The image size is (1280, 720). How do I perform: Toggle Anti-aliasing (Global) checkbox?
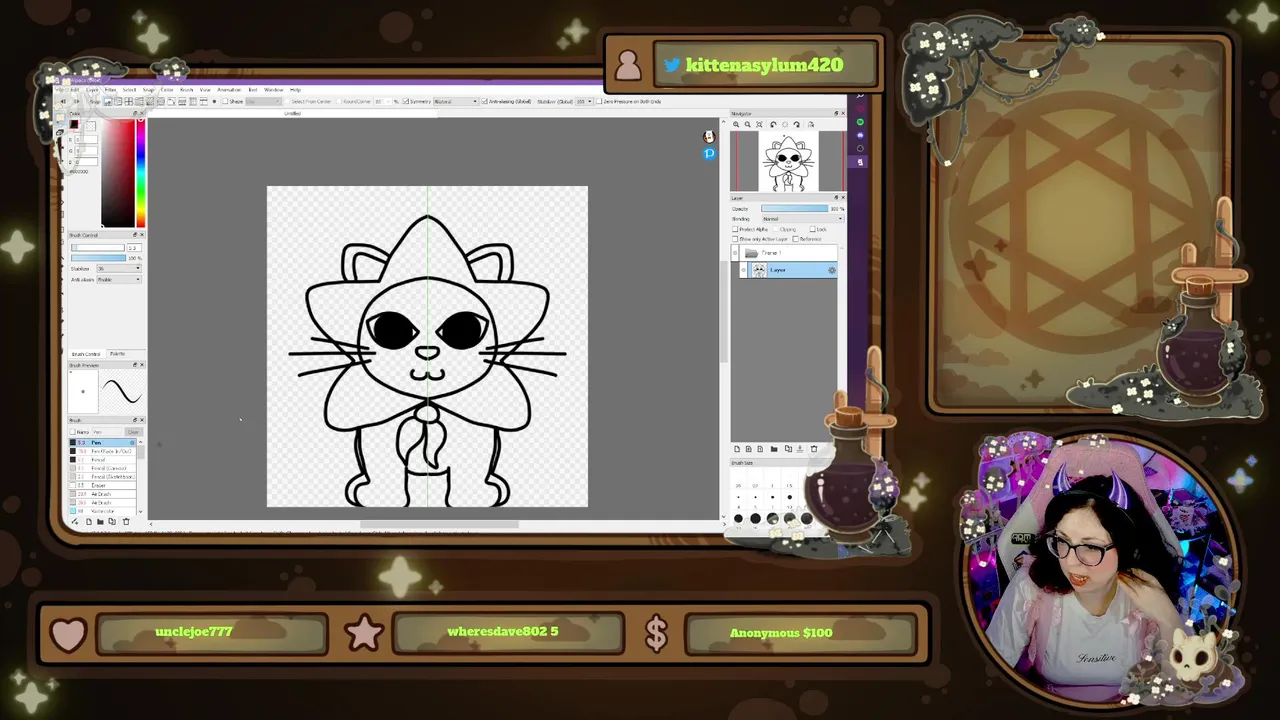pos(484,101)
